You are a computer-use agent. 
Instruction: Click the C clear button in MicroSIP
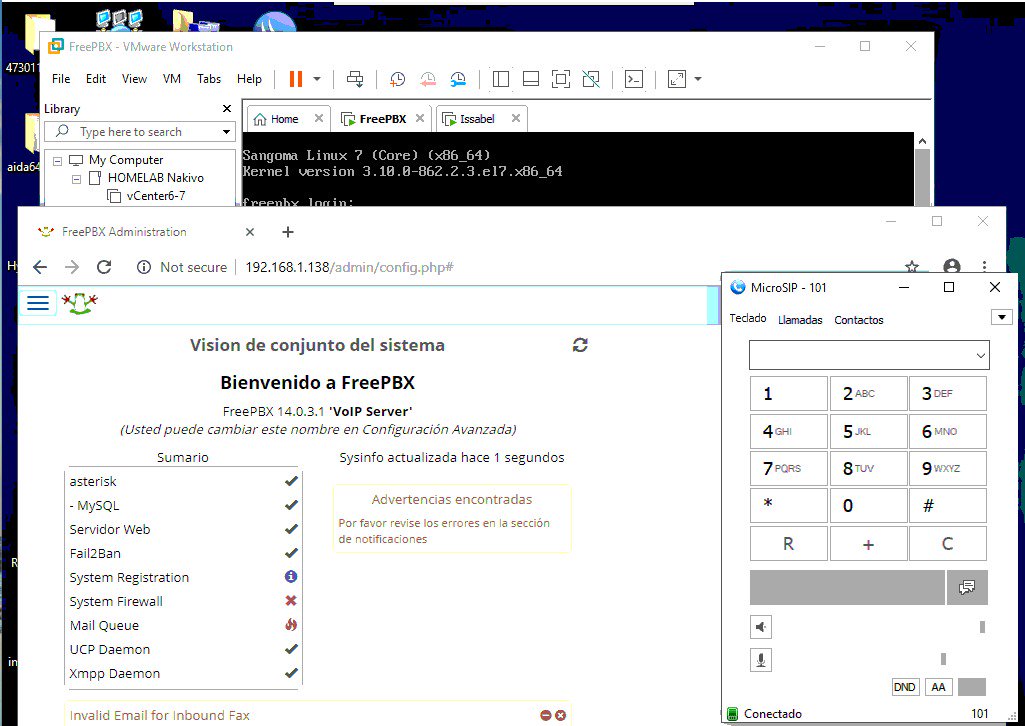point(947,544)
